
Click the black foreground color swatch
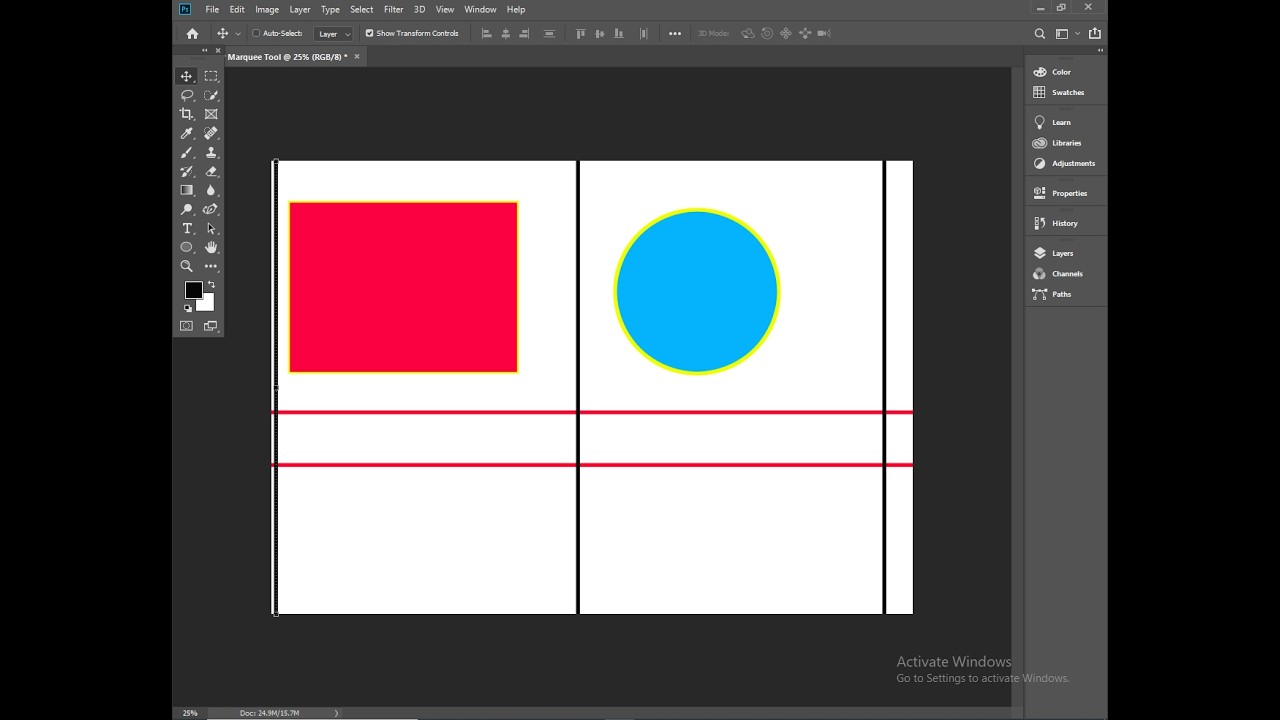(x=193, y=290)
